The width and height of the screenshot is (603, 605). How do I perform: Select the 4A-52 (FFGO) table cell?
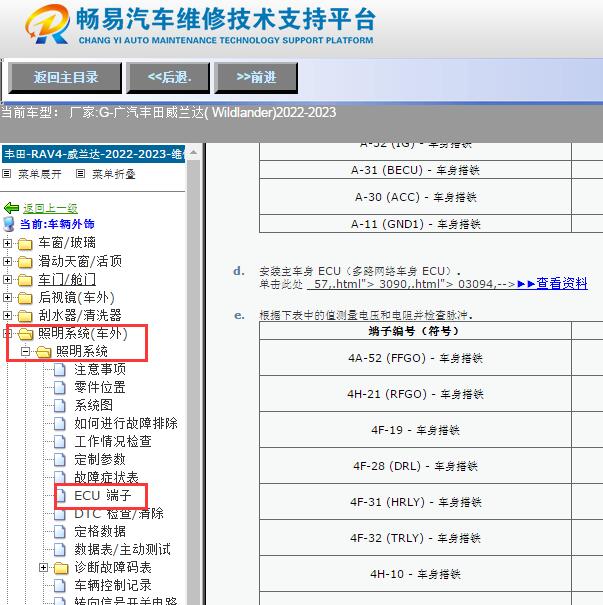(415, 358)
